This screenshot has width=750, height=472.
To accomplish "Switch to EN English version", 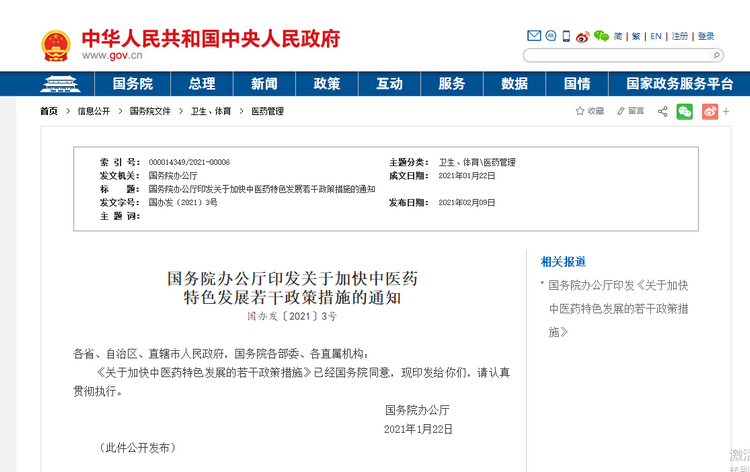I will (656, 36).
